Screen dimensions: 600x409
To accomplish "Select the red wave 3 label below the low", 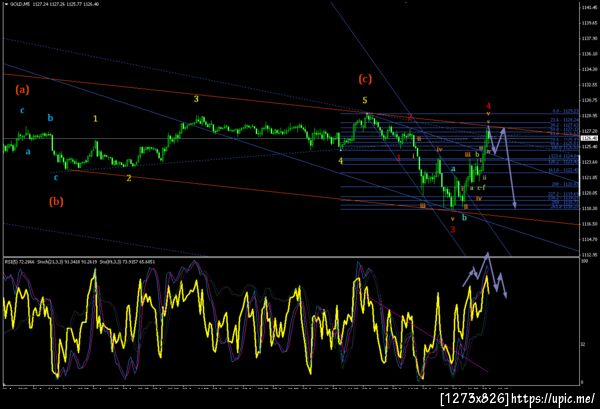I will pos(453,230).
